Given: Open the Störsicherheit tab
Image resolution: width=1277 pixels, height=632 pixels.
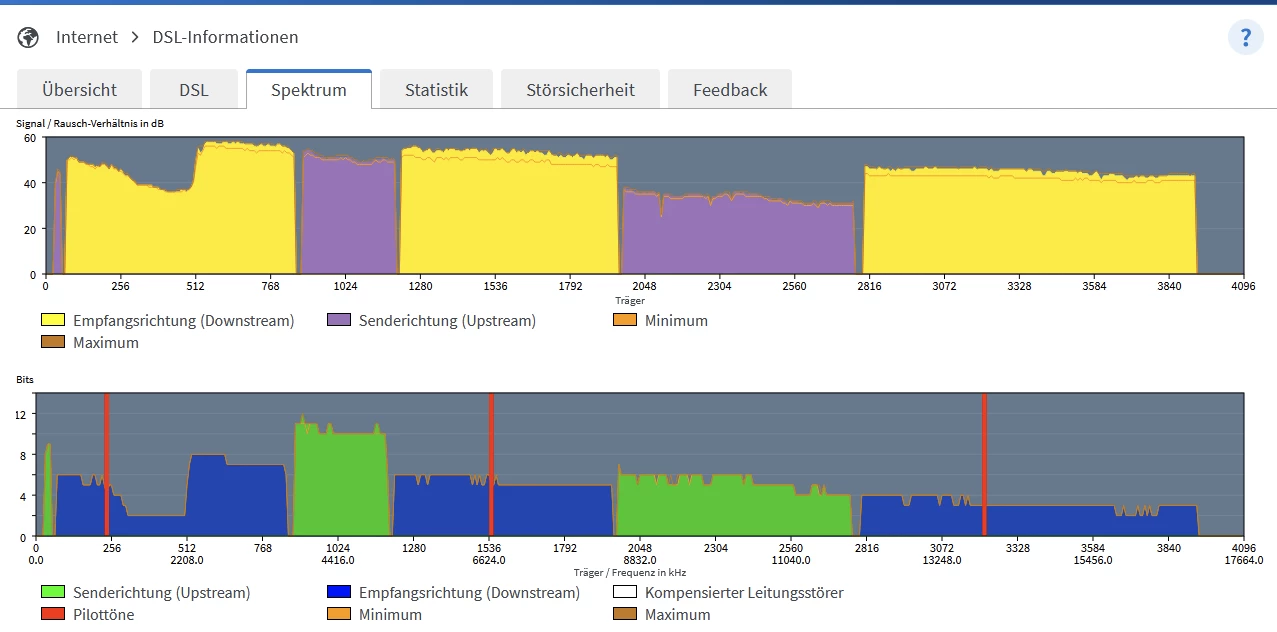Looking at the screenshot, I should click(x=580, y=90).
